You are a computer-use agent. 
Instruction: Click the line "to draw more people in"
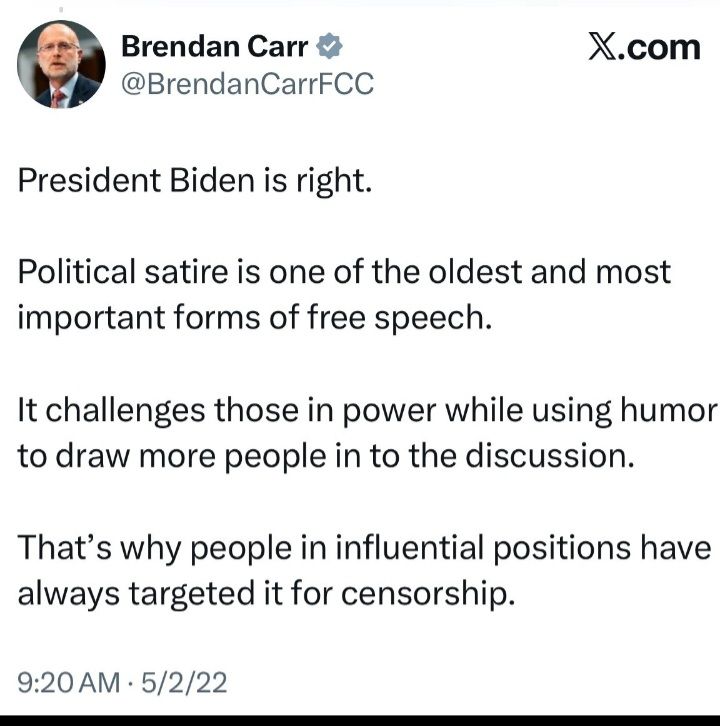point(326,457)
